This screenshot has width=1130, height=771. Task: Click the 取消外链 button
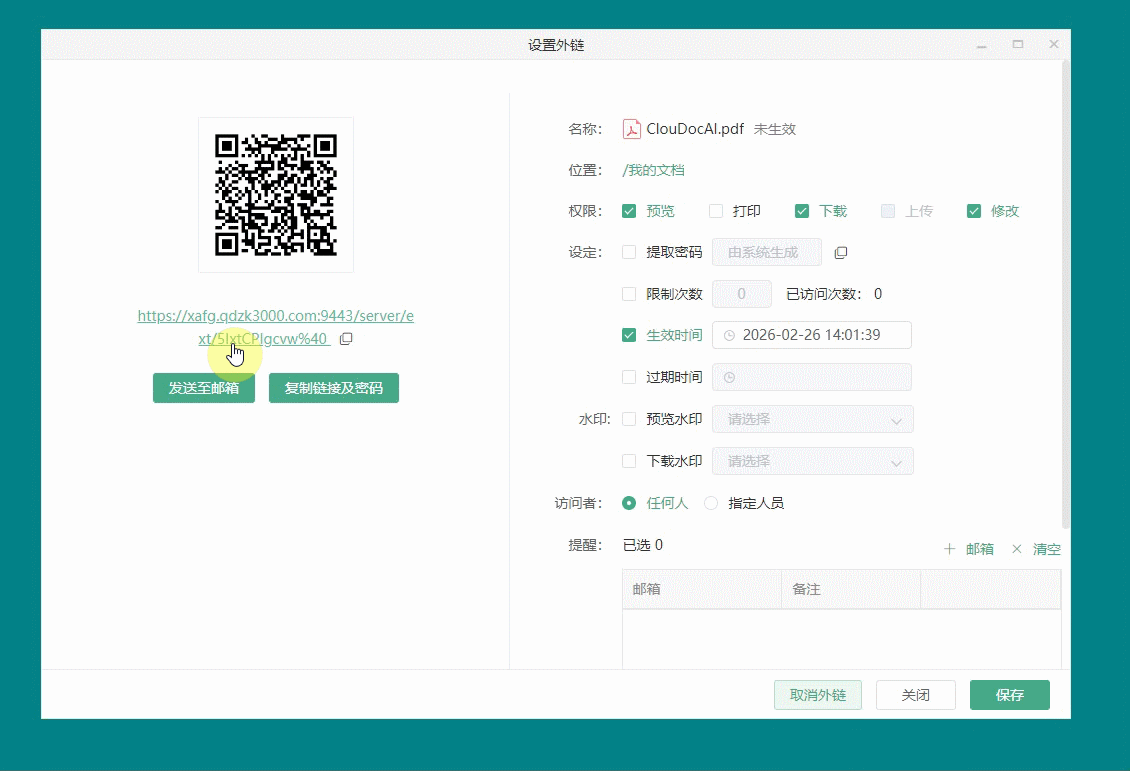(x=818, y=694)
